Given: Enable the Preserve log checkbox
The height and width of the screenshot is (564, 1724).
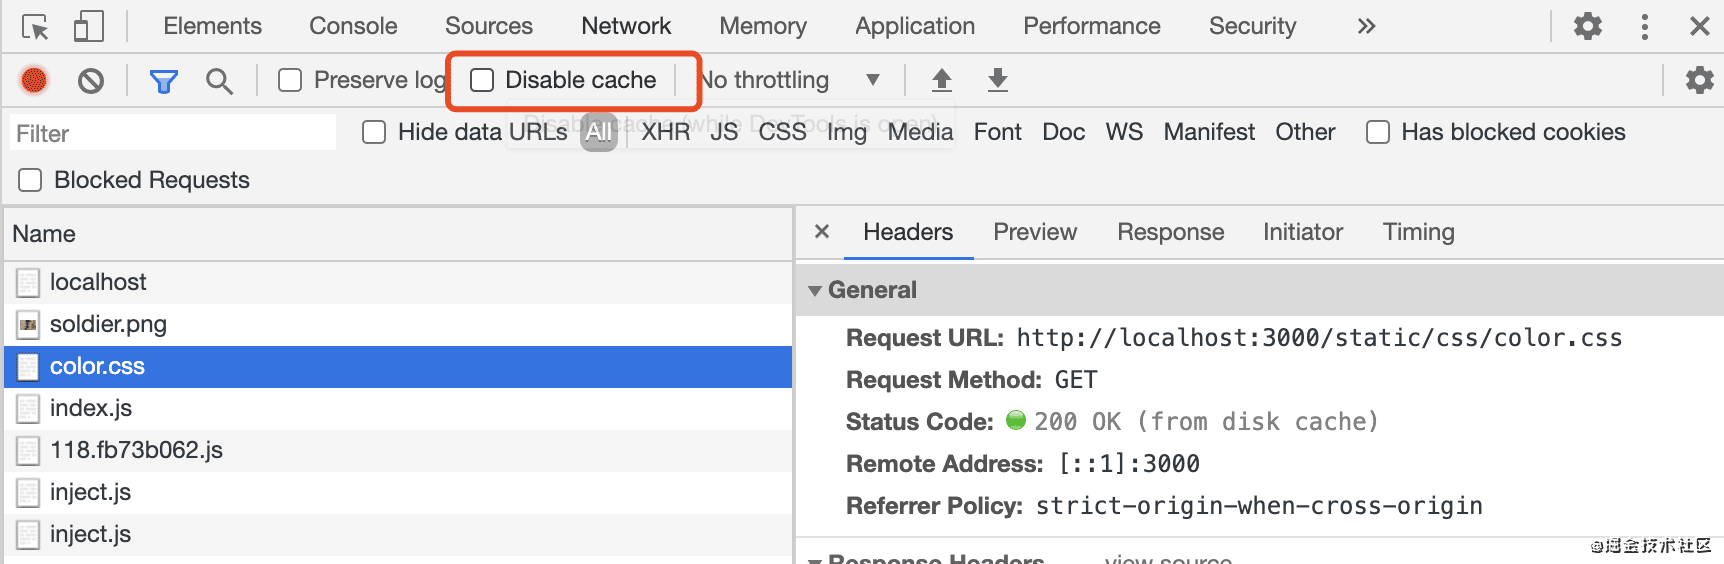Looking at the screenshot, I should coord(290,80).
